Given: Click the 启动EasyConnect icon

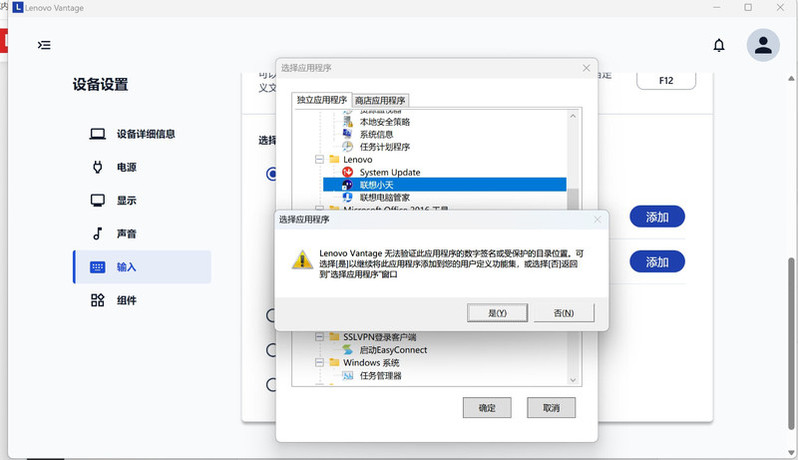Looking at the screenshot, I should [x=348, y=350].
